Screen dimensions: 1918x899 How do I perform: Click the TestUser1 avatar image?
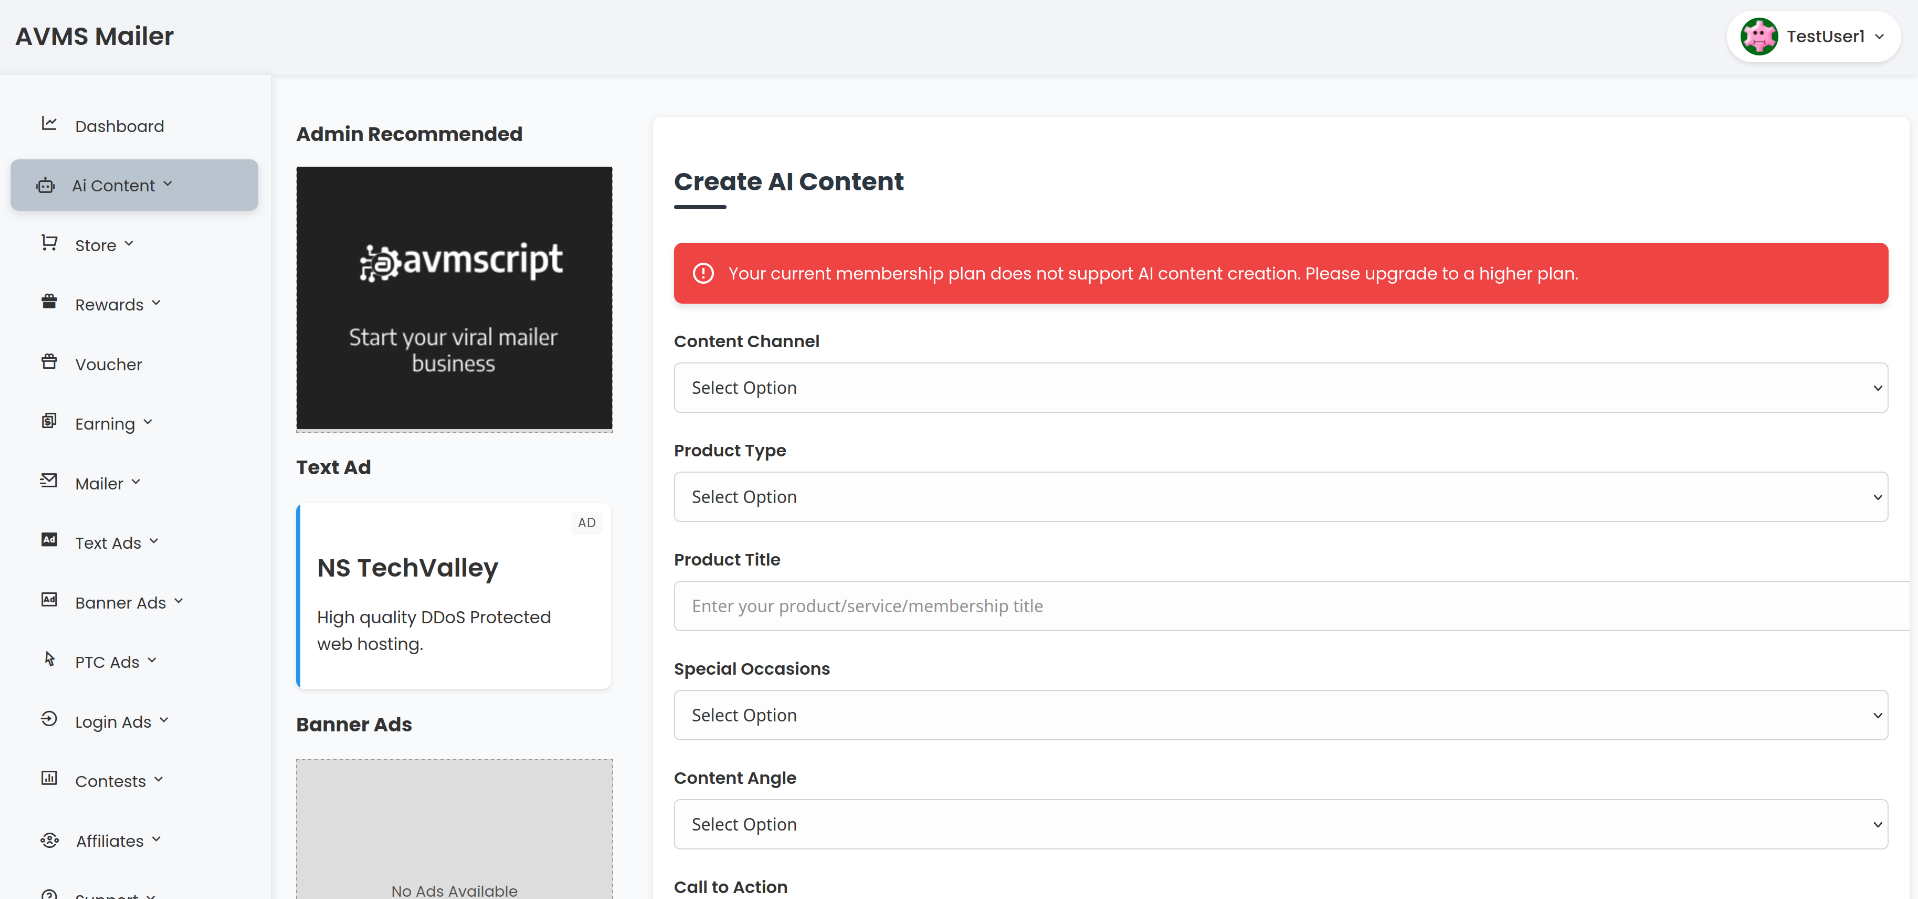coord(1759,37)
